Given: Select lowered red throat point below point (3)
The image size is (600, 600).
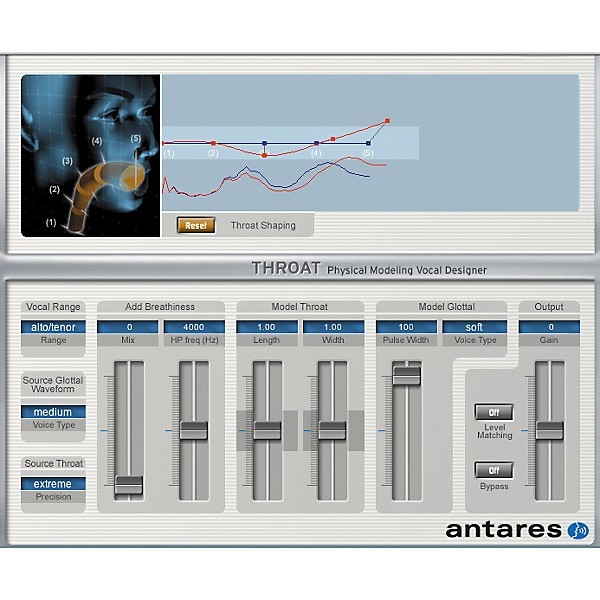Looking at the screenshot, I should [x=264, y=156].
